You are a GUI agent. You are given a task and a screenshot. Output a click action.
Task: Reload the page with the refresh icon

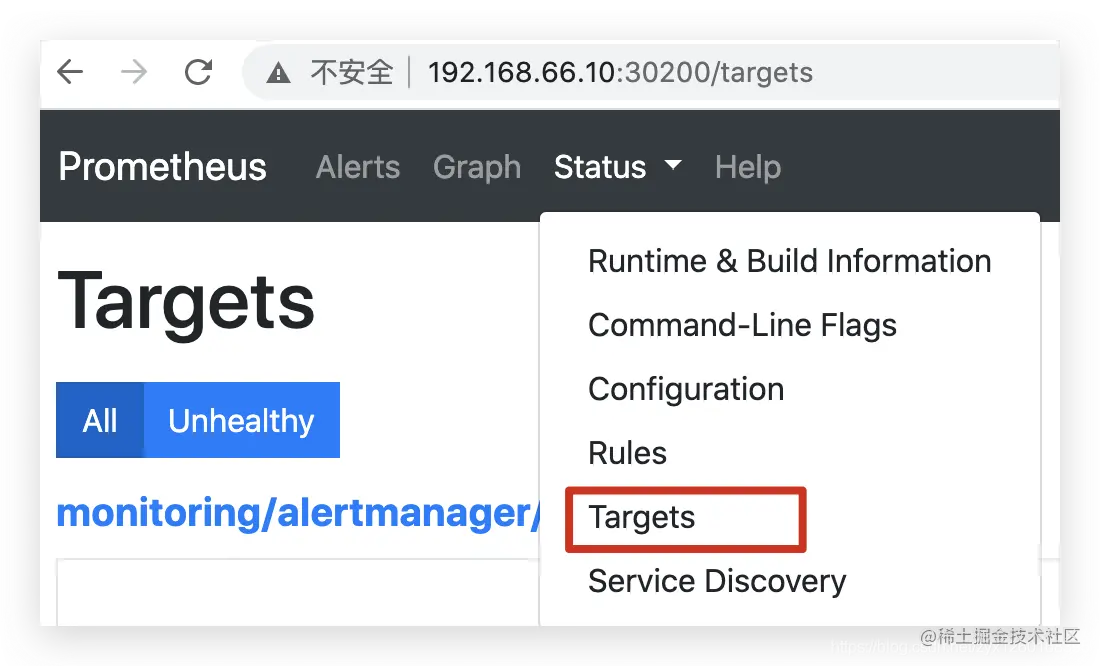[x=198, y=72]
